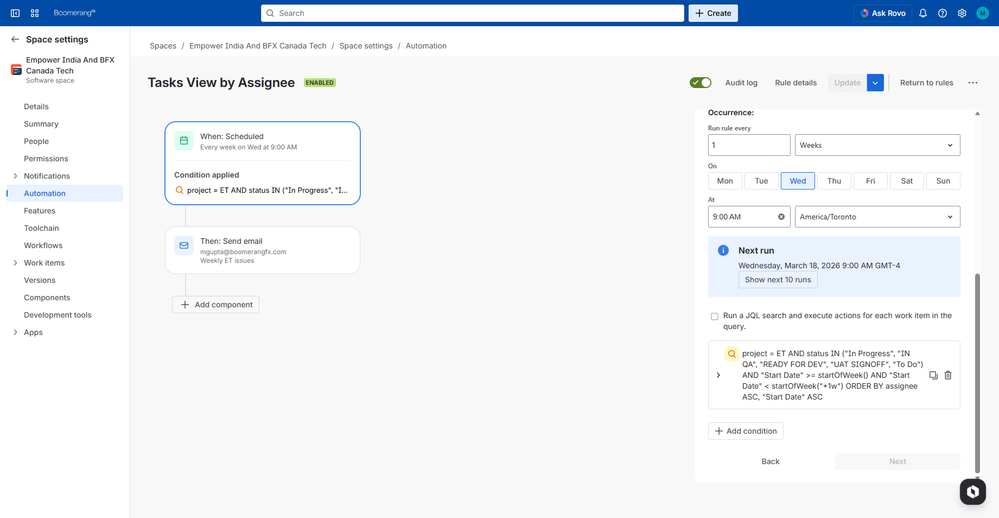Click the Empower India space avatar icon
999x518 pixels.
click(17, 70)
